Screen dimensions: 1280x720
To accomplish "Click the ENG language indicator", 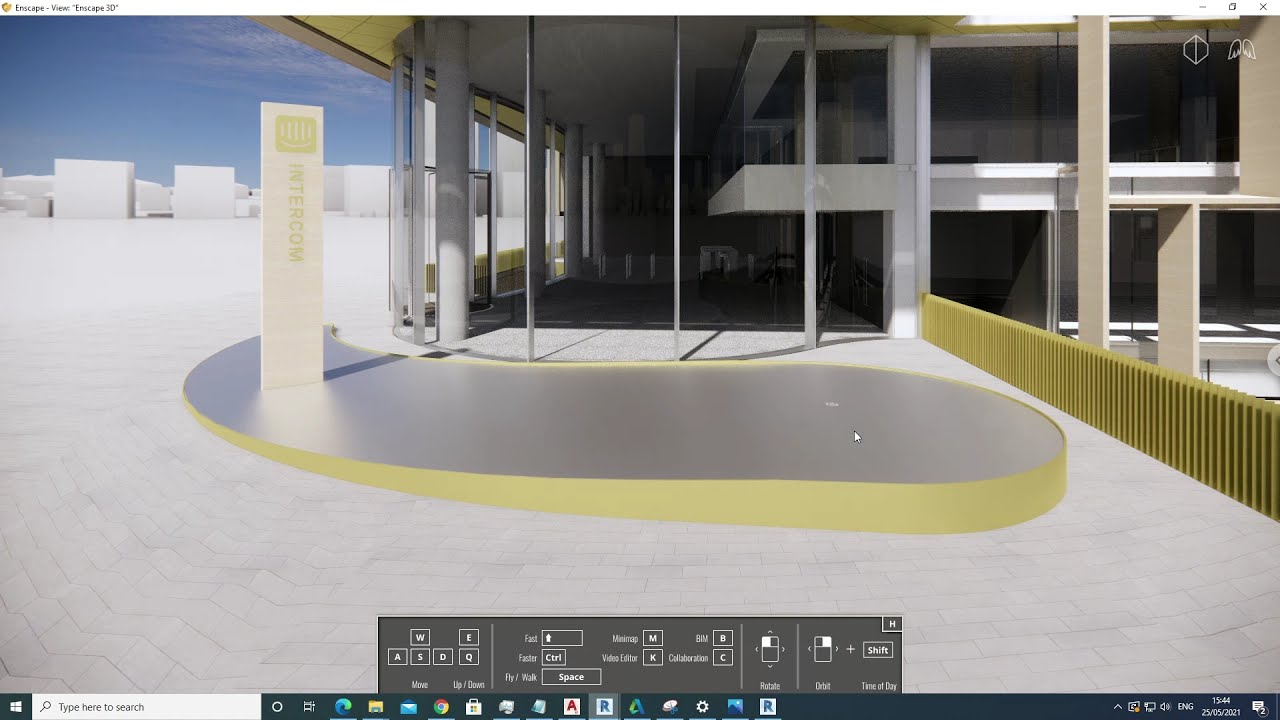I will click(x=1186, y=707).
